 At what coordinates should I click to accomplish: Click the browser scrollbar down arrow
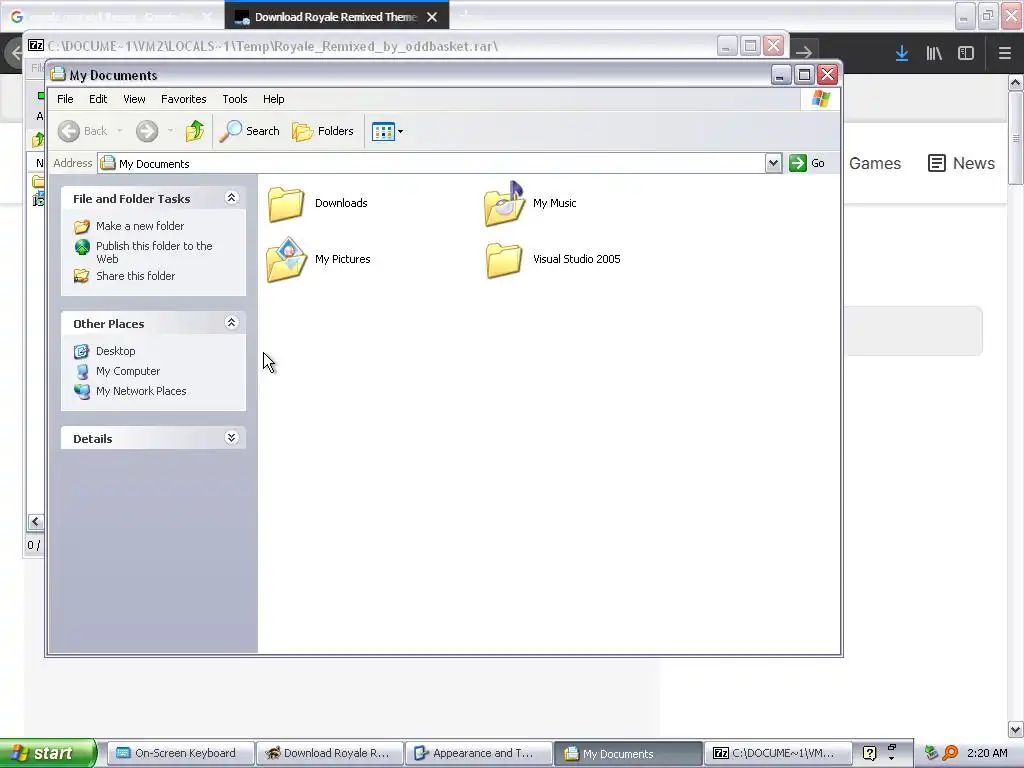click(1016, 729)
